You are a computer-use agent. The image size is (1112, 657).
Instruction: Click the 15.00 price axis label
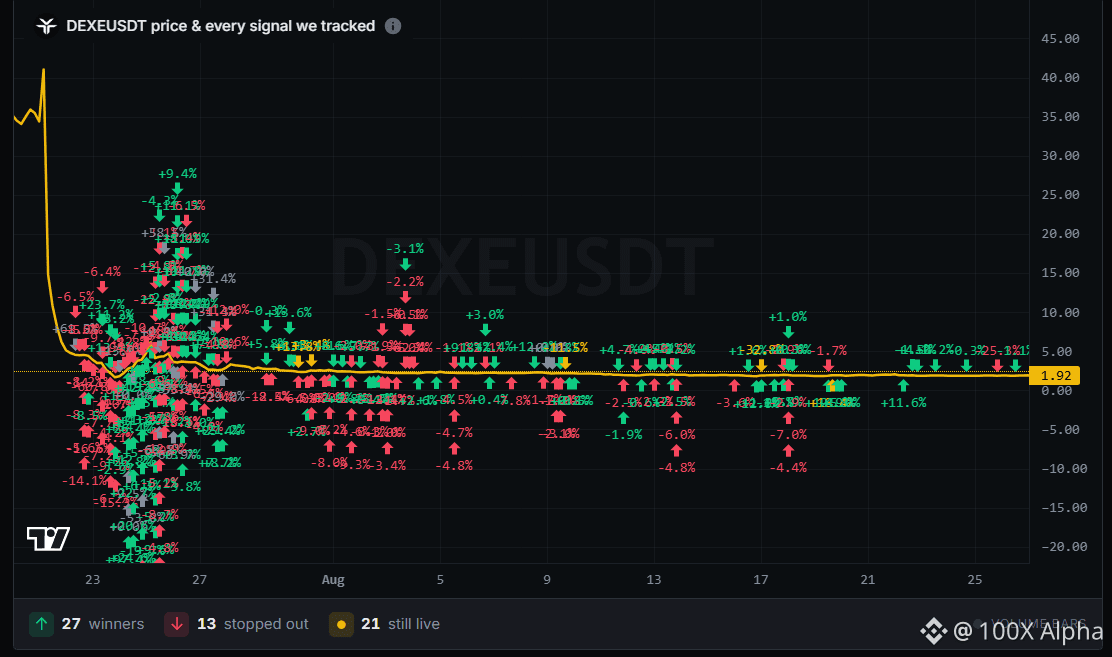point(1060,273)
